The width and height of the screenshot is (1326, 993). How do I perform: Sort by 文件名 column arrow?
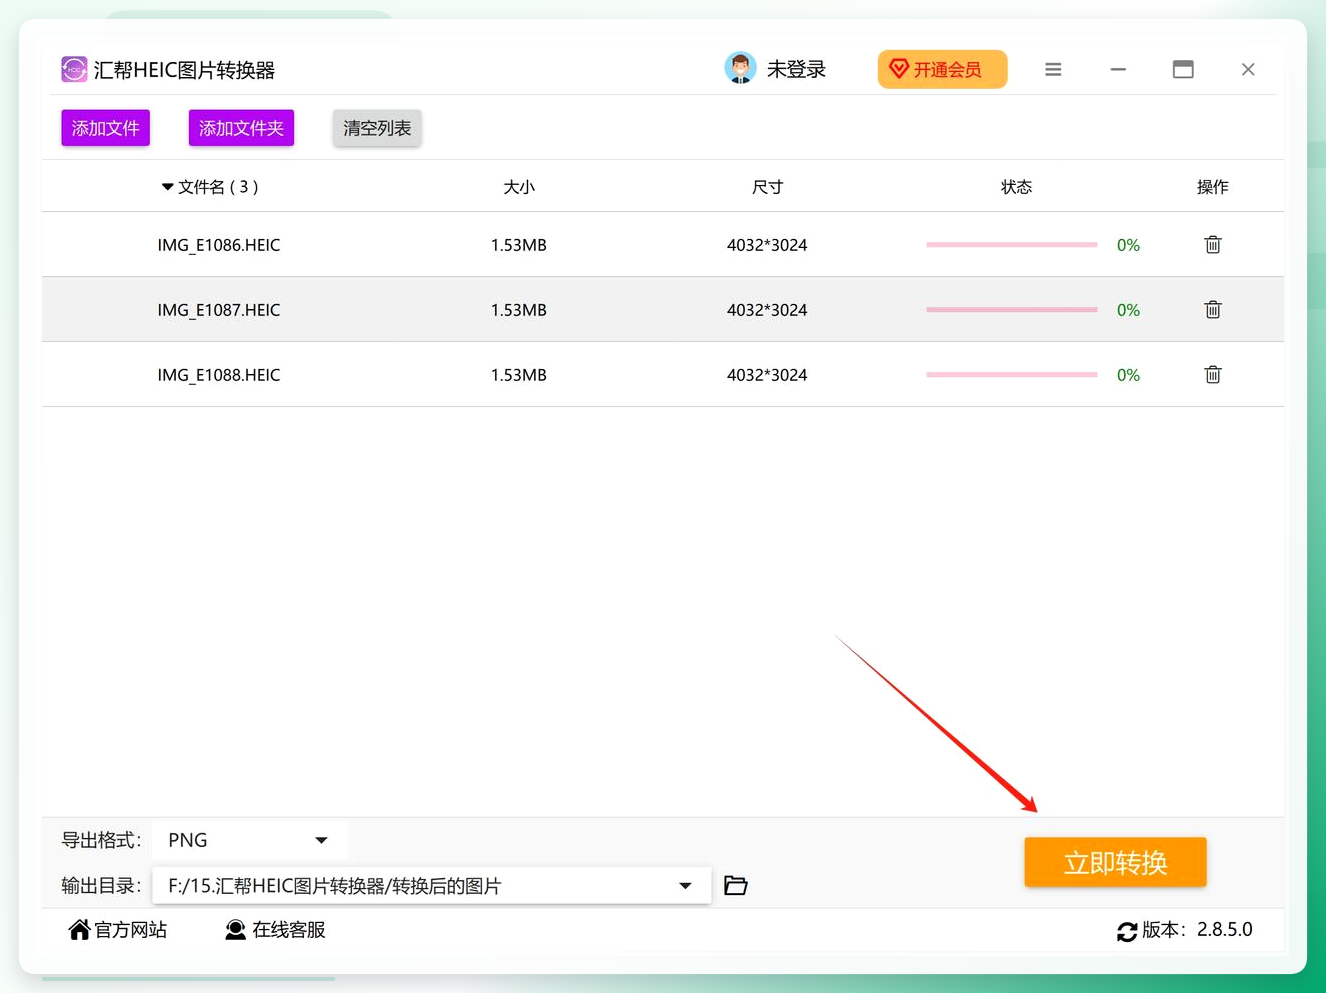coord(167,187)
